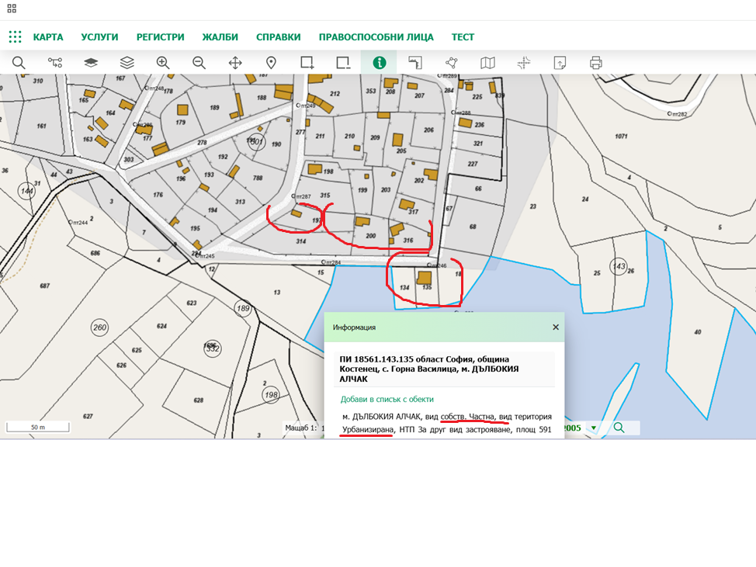Open the folded map icon tool
The width and height of the screenshot is (756, 567).
(488, 63)
